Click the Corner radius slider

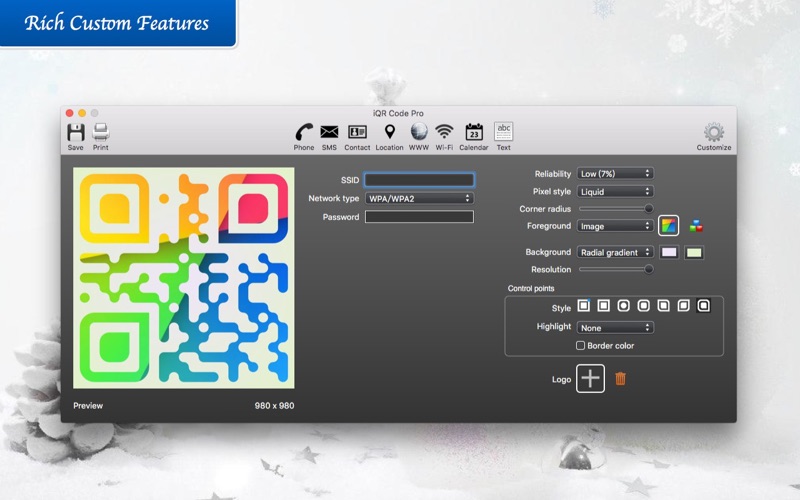coord(616,208)
